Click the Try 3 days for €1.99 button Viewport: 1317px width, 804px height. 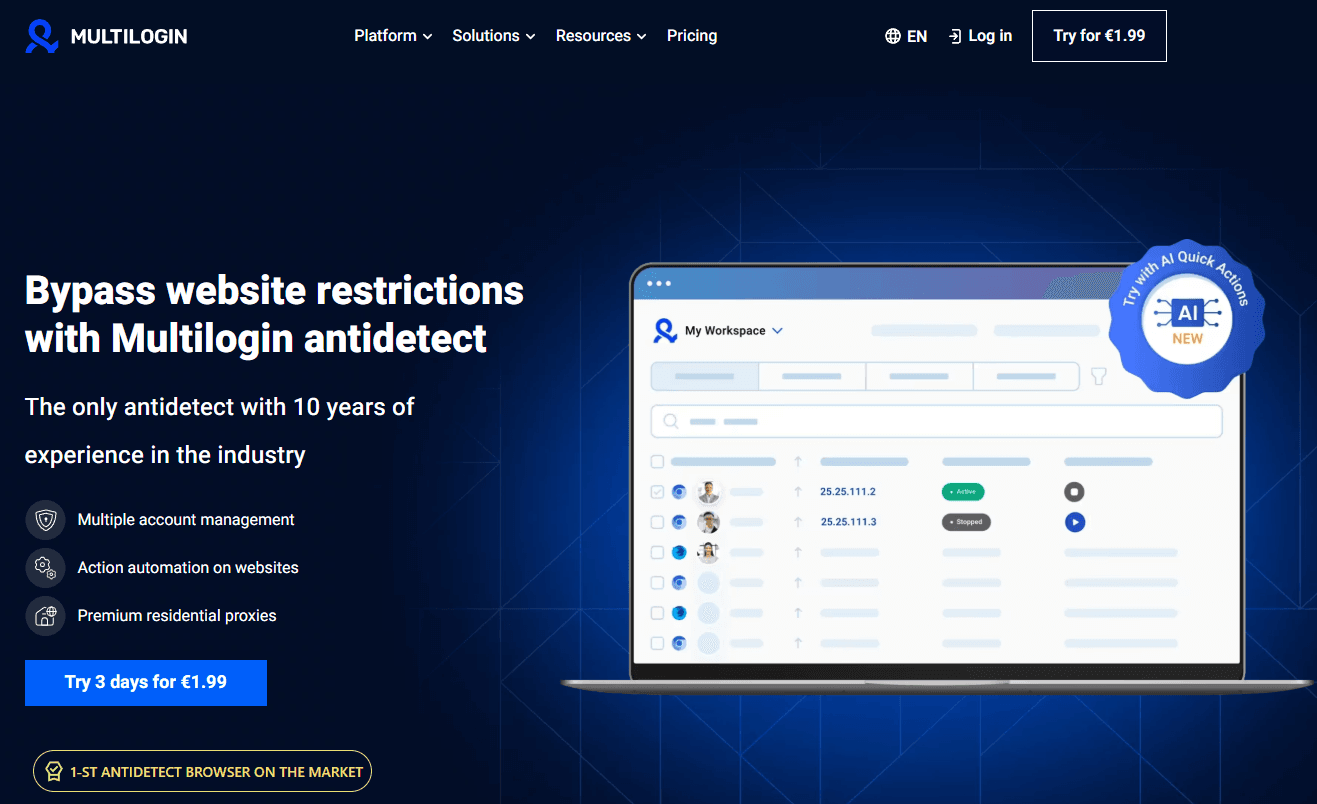point(146,683)
